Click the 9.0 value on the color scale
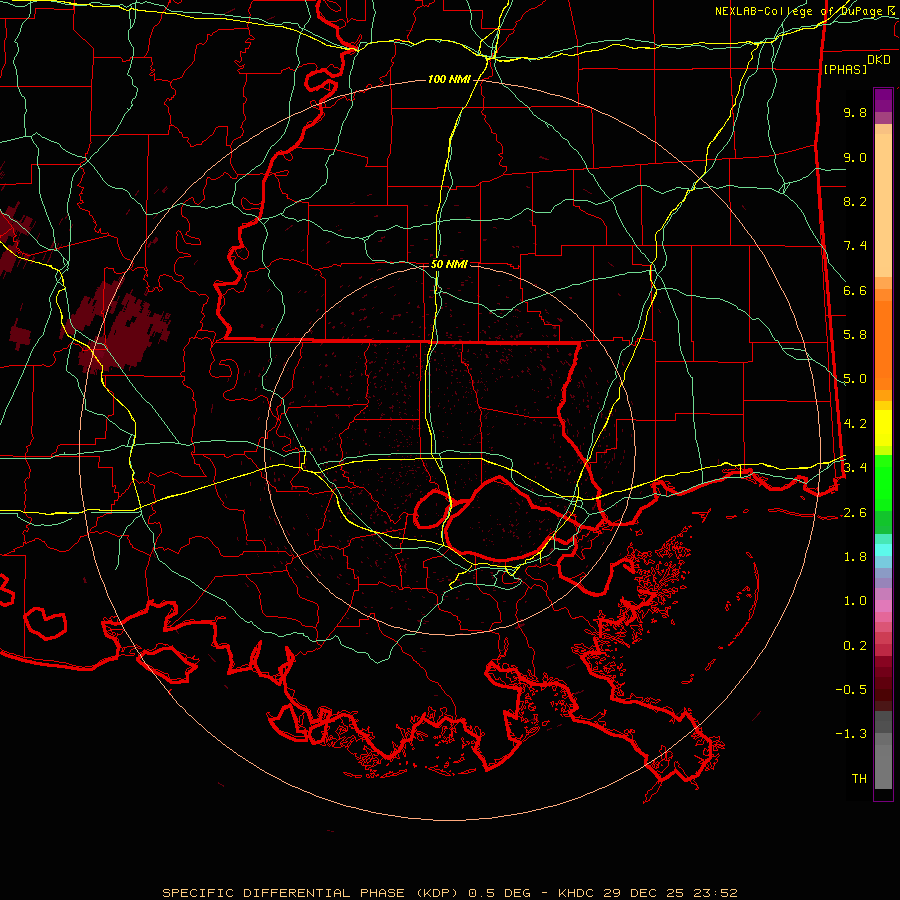This screenshot has width=900, height=900. coord(855,157)
